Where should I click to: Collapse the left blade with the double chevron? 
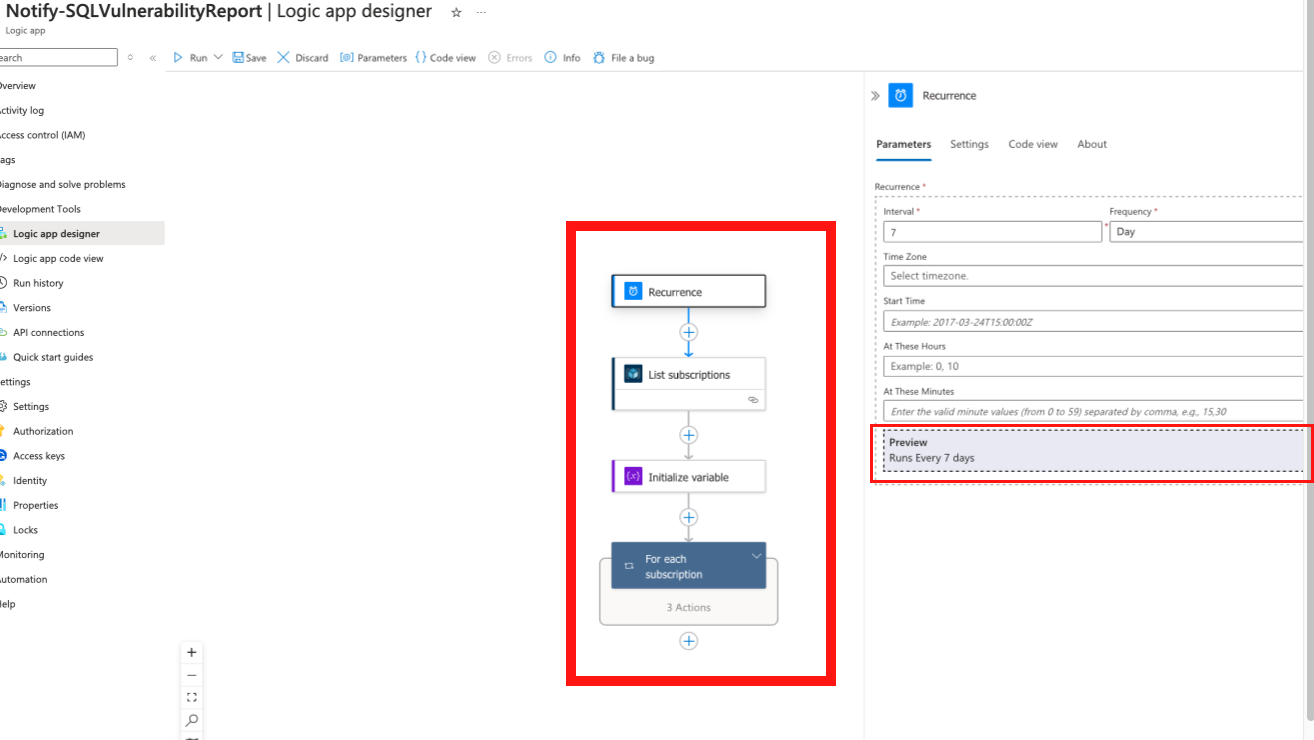(x=152, y=57)
